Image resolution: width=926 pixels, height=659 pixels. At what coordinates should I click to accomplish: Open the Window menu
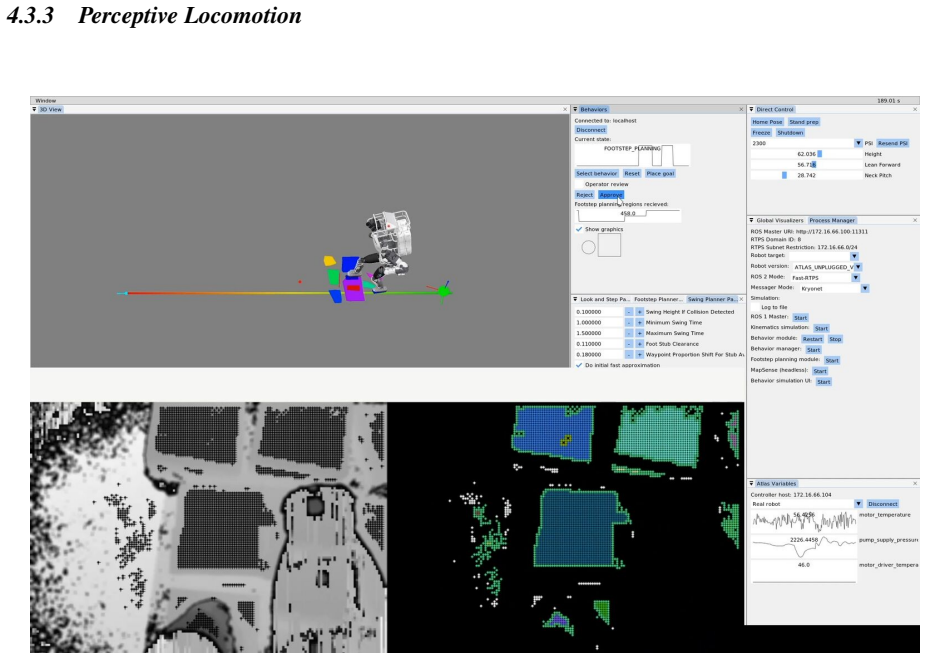coord(45,101)
